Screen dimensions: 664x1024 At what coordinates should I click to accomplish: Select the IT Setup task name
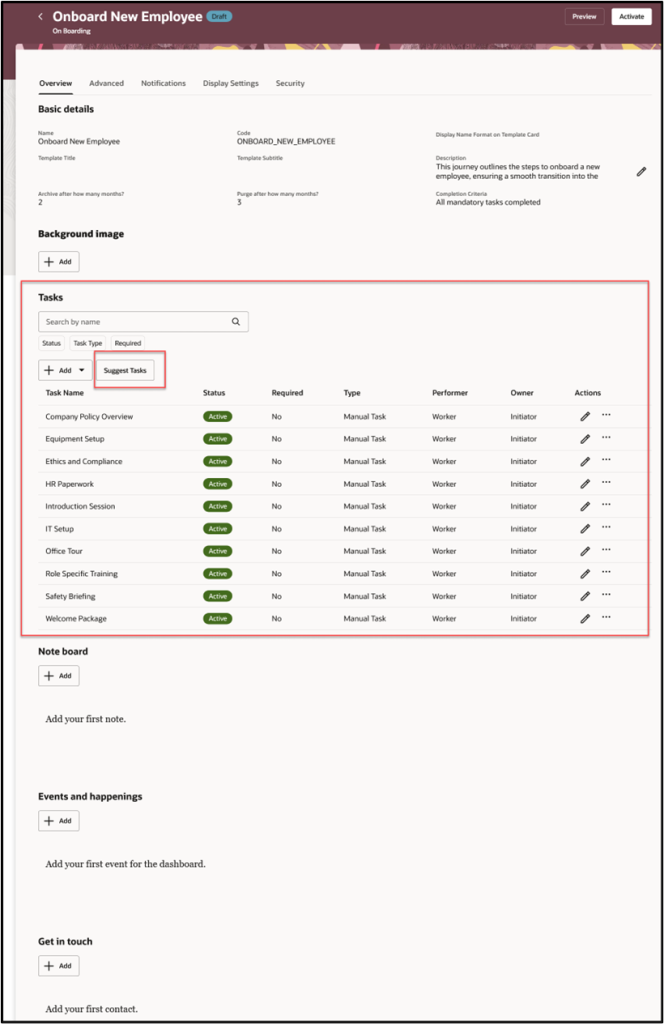[x=59, y=529]
